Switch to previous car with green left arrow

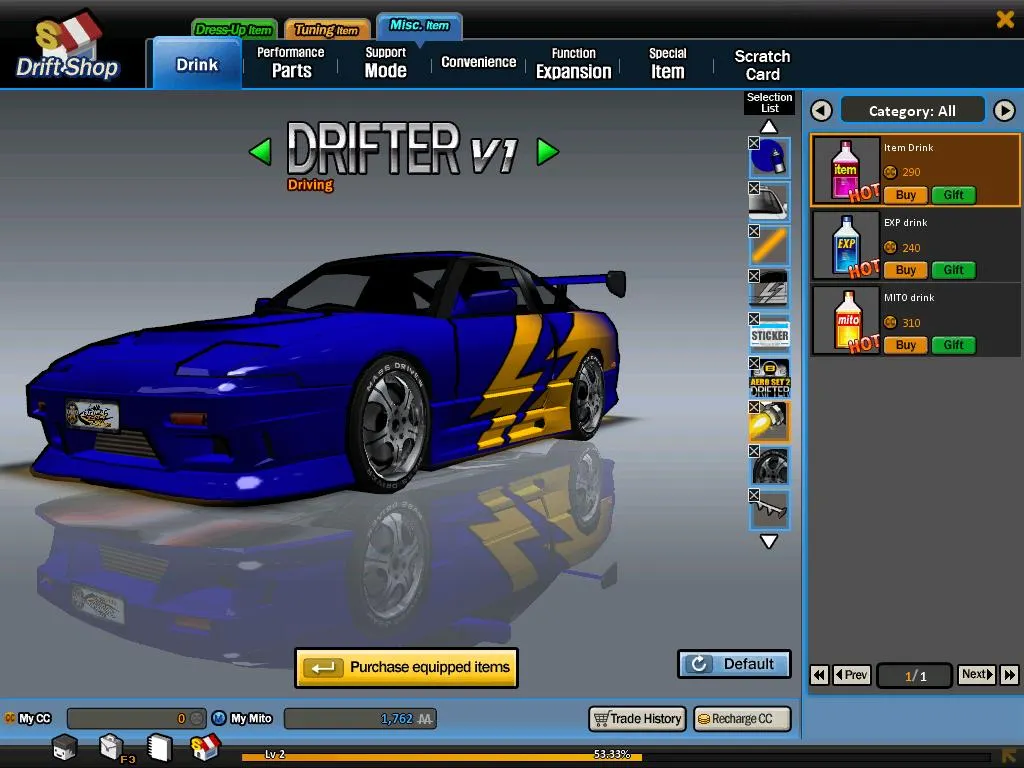coord(261,152)
